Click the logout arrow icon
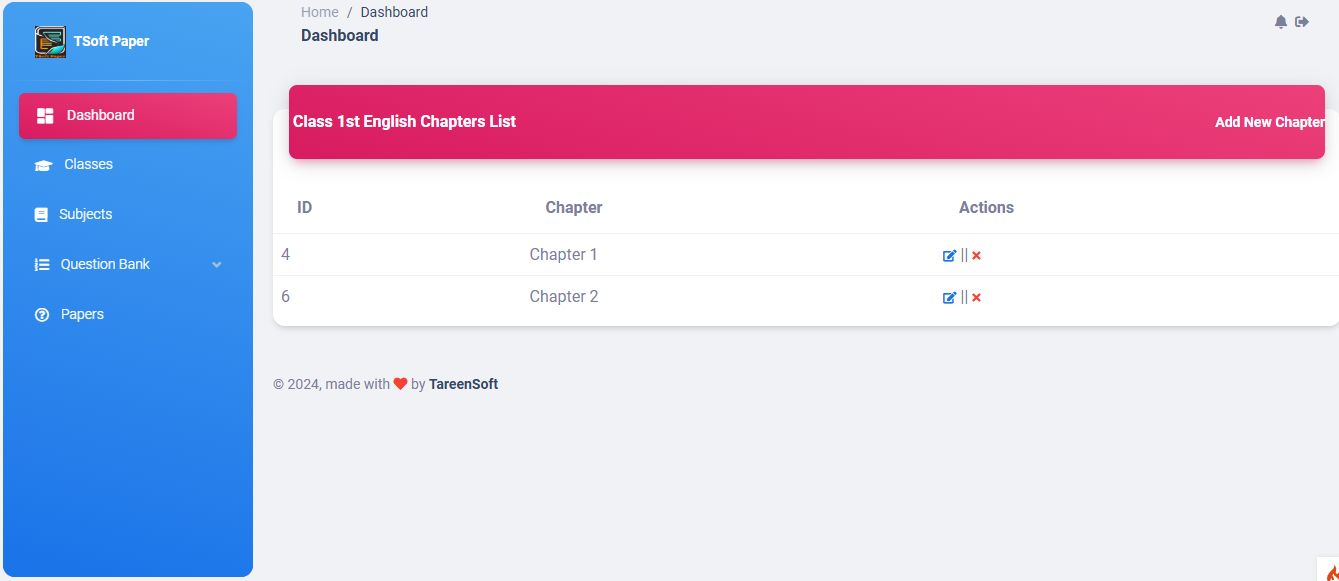This screenshot has height=581, width=1339. pyautogui.click(x=1302, y=22)
